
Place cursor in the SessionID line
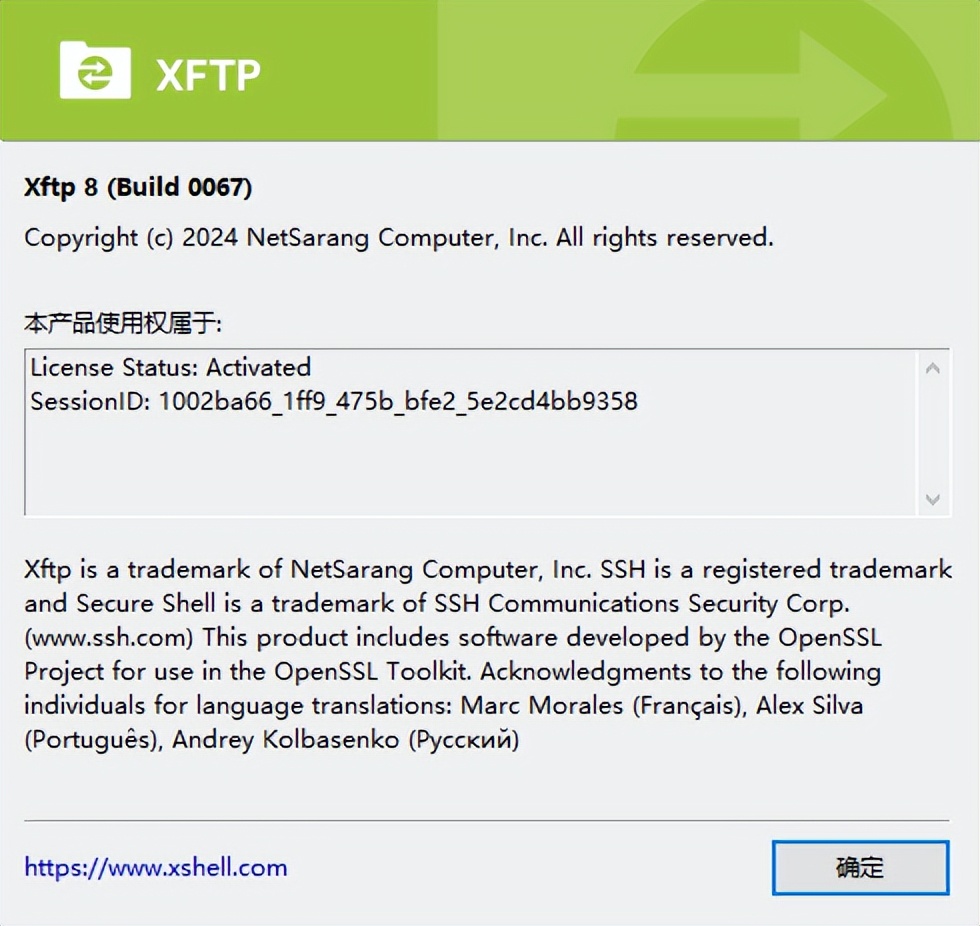tap(334, 401)
